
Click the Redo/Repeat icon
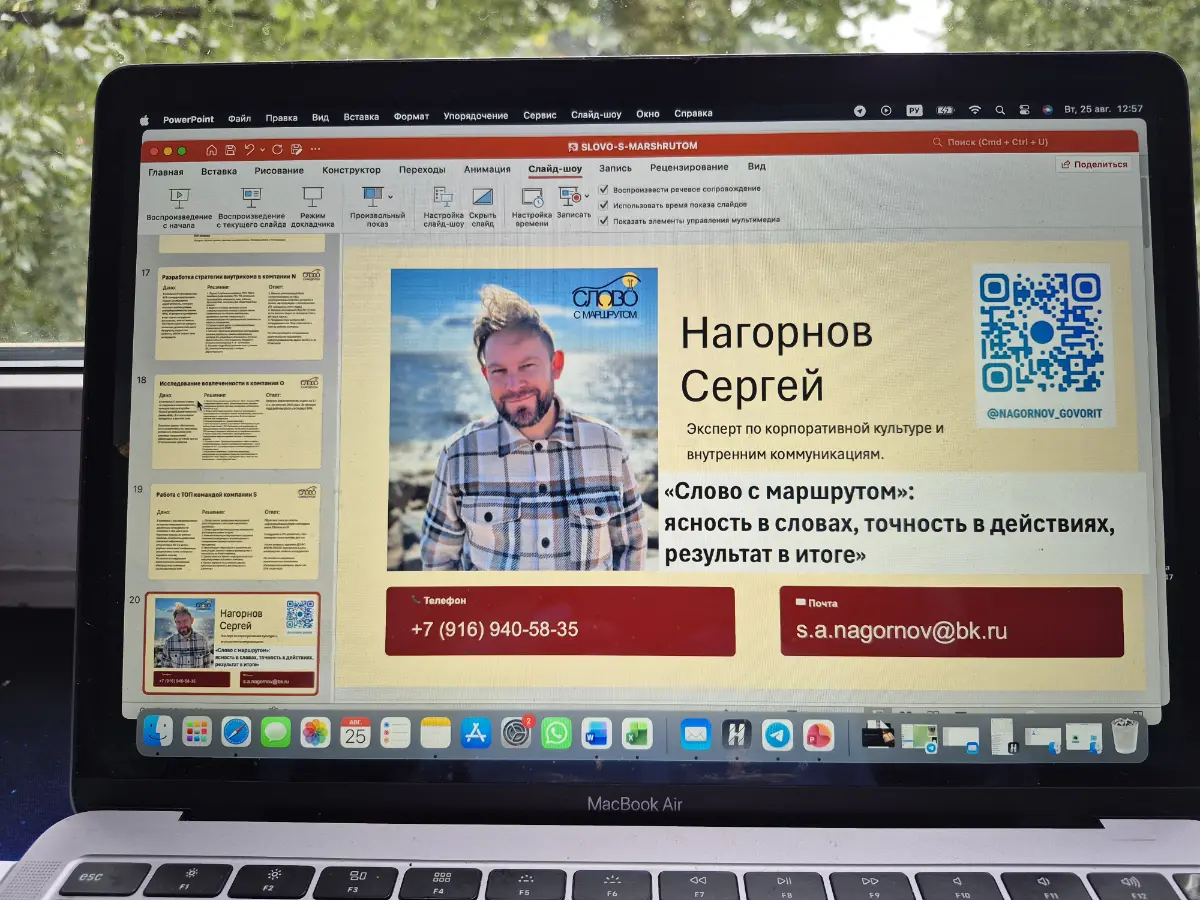click(277, 149)
